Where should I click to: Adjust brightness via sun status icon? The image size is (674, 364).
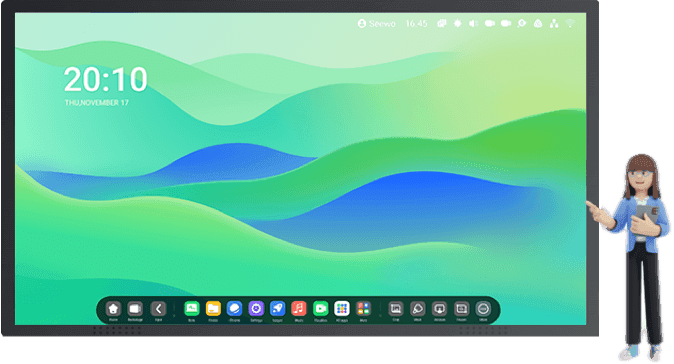(458, 23)
